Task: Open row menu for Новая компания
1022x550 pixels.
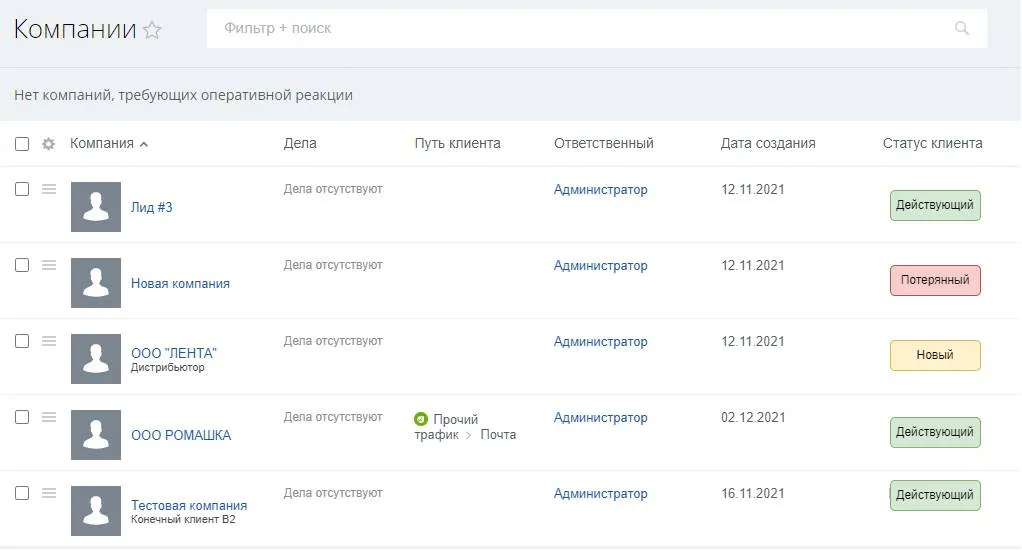Action: 49,265
